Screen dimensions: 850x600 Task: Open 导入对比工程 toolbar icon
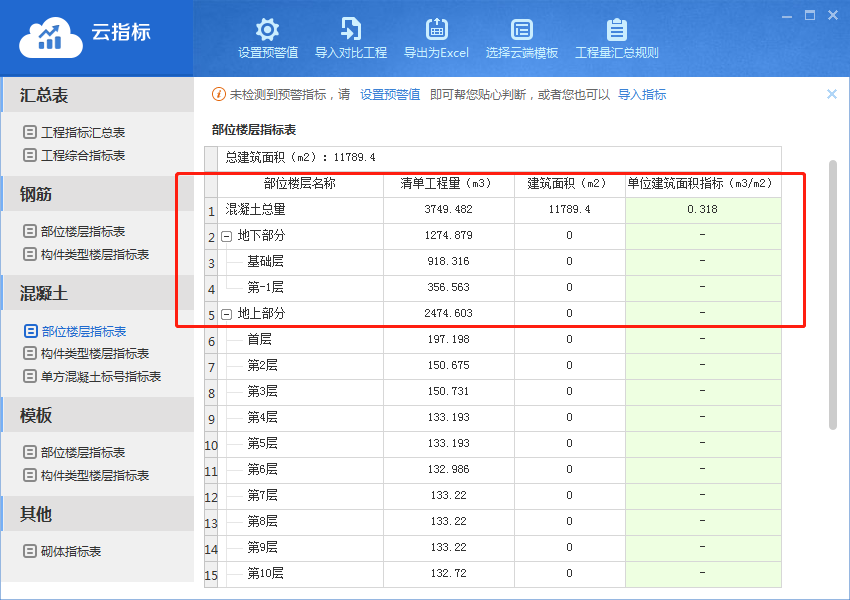(351, 29)
